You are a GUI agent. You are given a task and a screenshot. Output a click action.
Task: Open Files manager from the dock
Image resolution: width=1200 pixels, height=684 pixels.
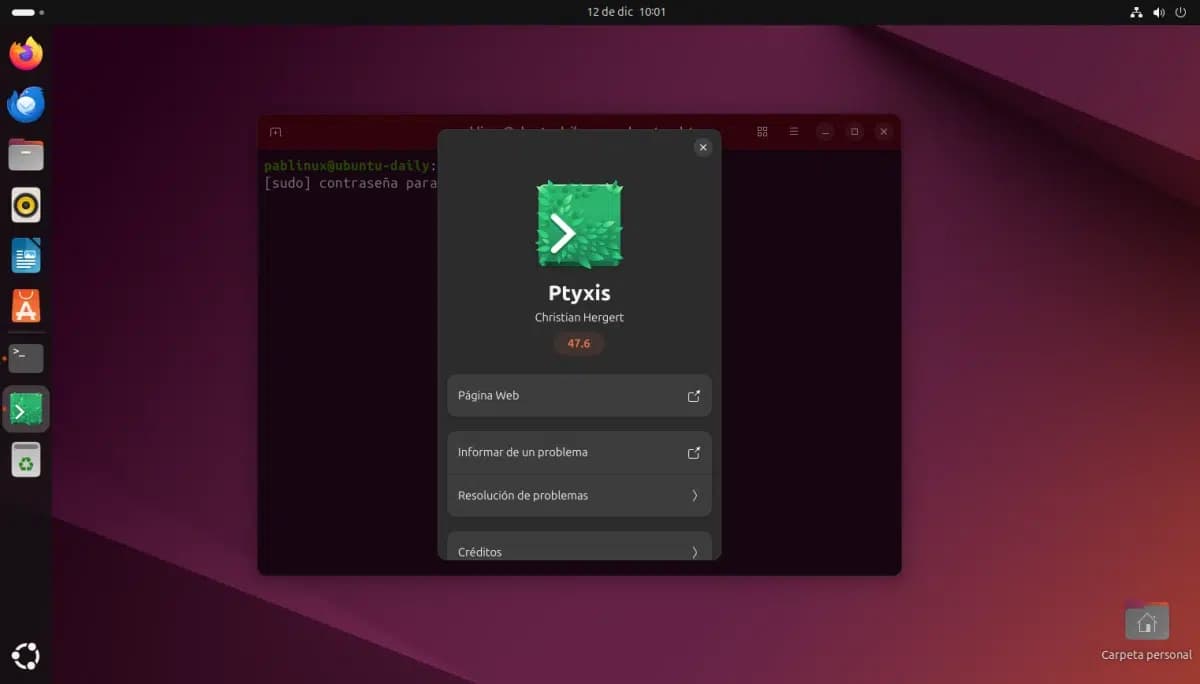tap(26, 154)
